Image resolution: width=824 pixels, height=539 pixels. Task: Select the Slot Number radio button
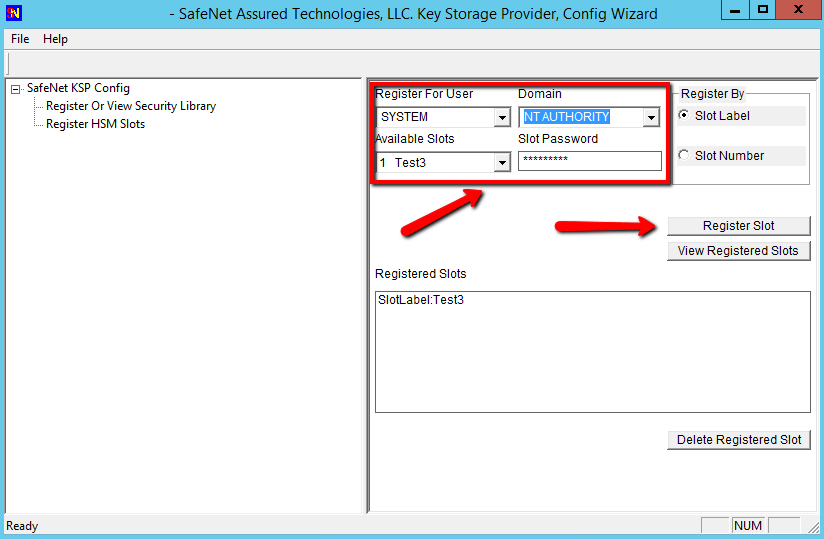[x=684, y=156]
